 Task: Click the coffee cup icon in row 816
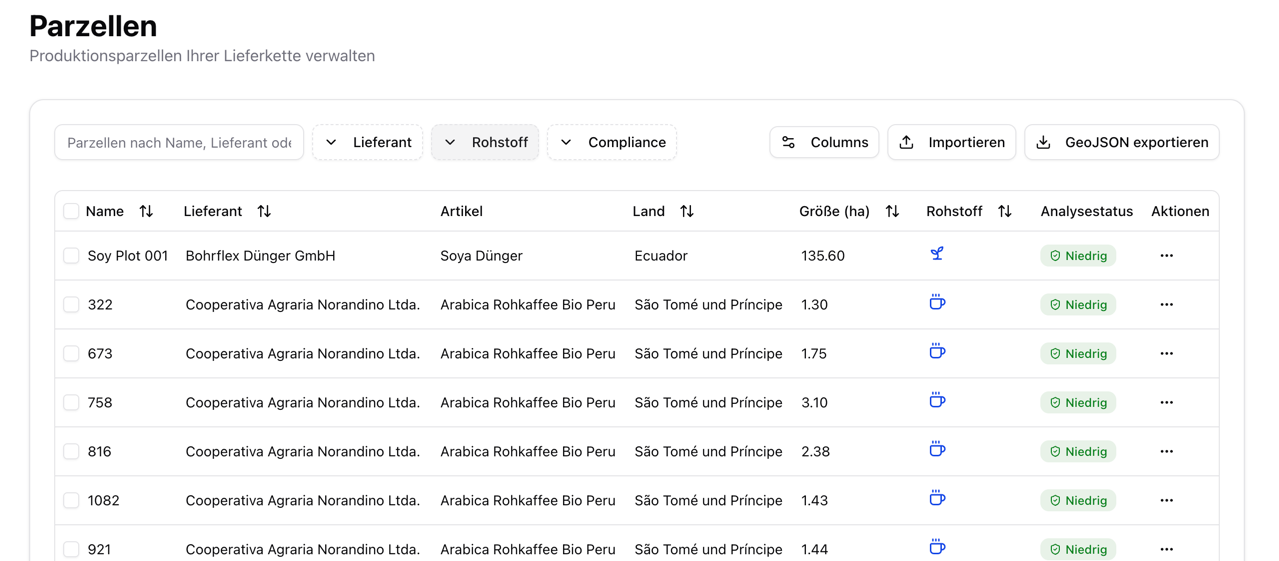(x=937, y=450)
